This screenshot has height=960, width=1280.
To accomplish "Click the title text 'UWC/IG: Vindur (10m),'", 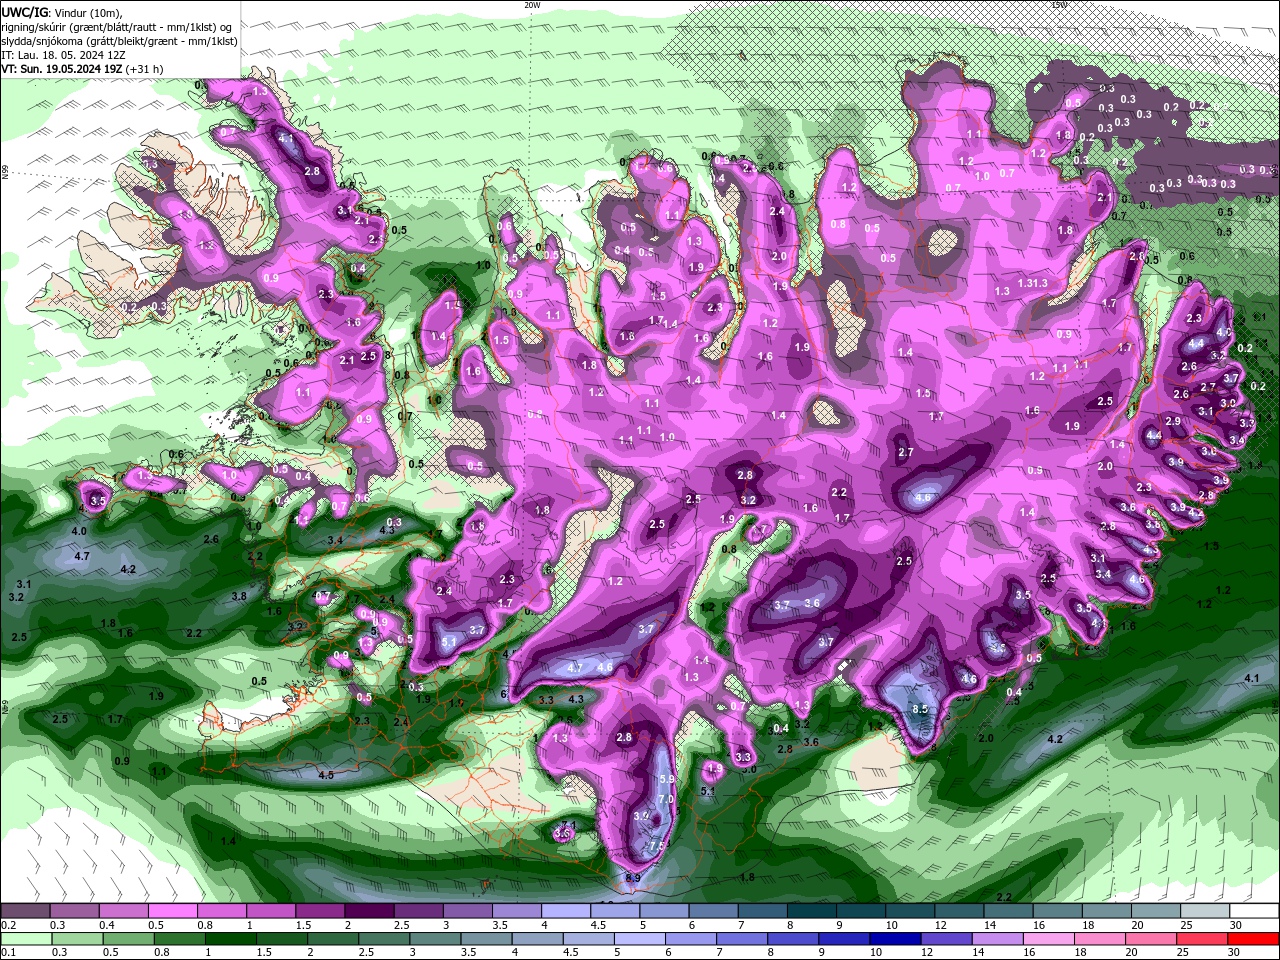I will (x=62, y=11).
